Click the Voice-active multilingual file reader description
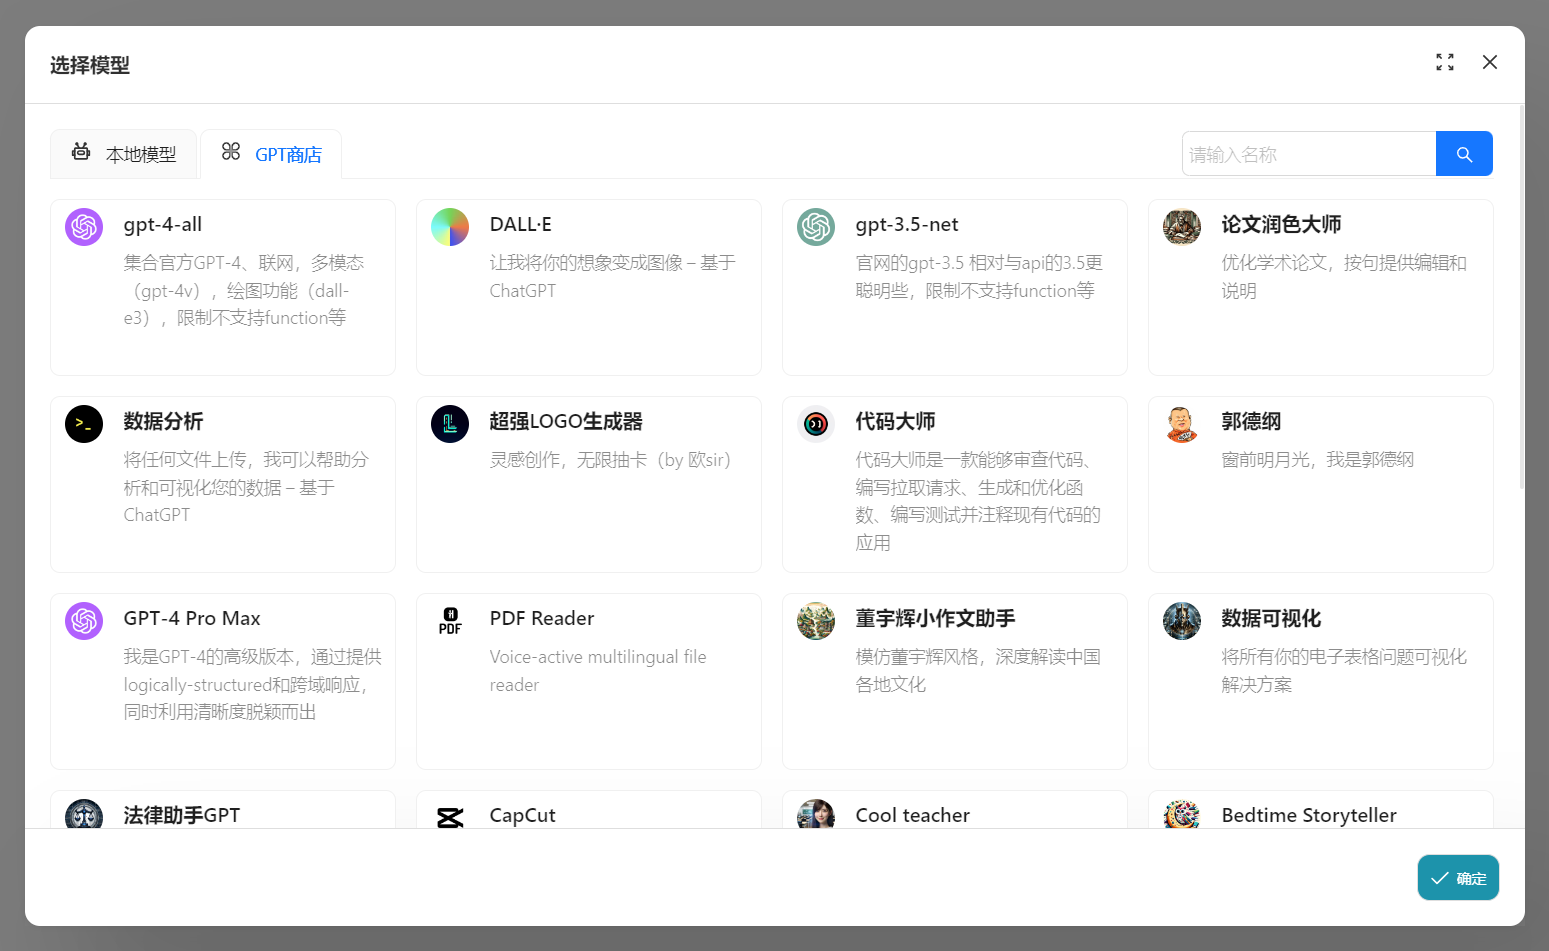 (x=598, y=671)
